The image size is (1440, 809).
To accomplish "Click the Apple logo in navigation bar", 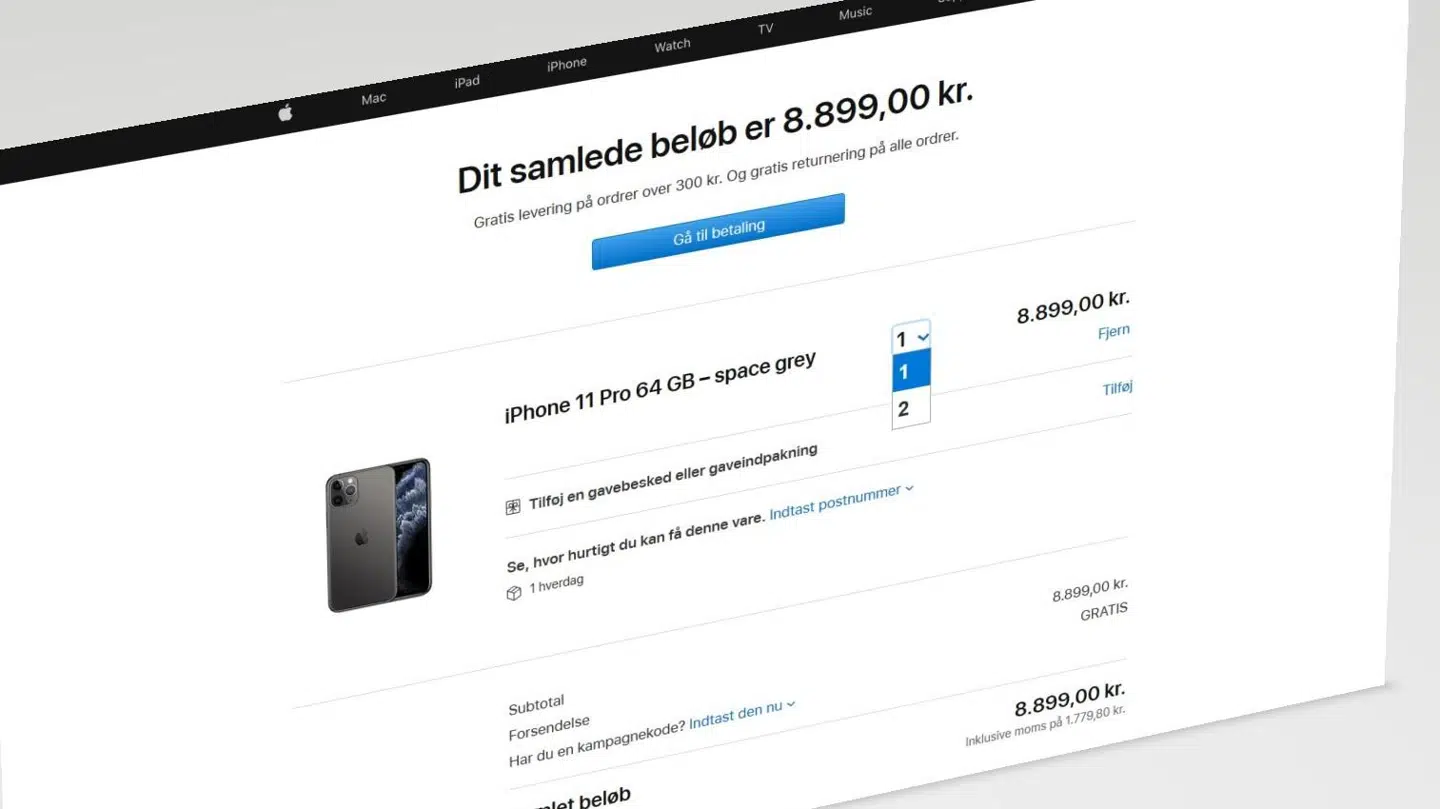I will 285,113.
